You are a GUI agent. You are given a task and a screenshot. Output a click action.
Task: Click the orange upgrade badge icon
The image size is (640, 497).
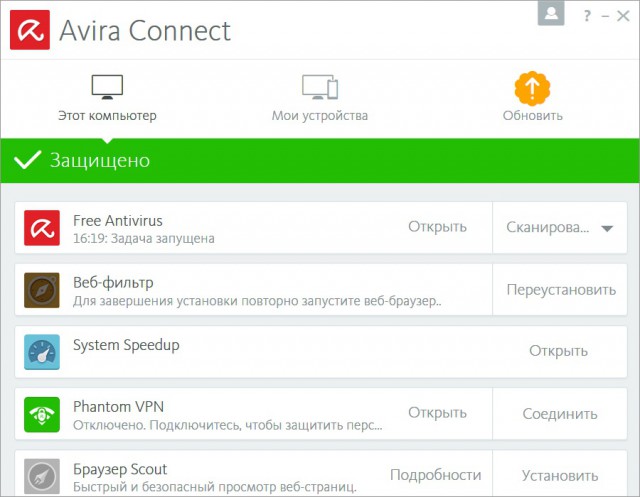(532, 89)
